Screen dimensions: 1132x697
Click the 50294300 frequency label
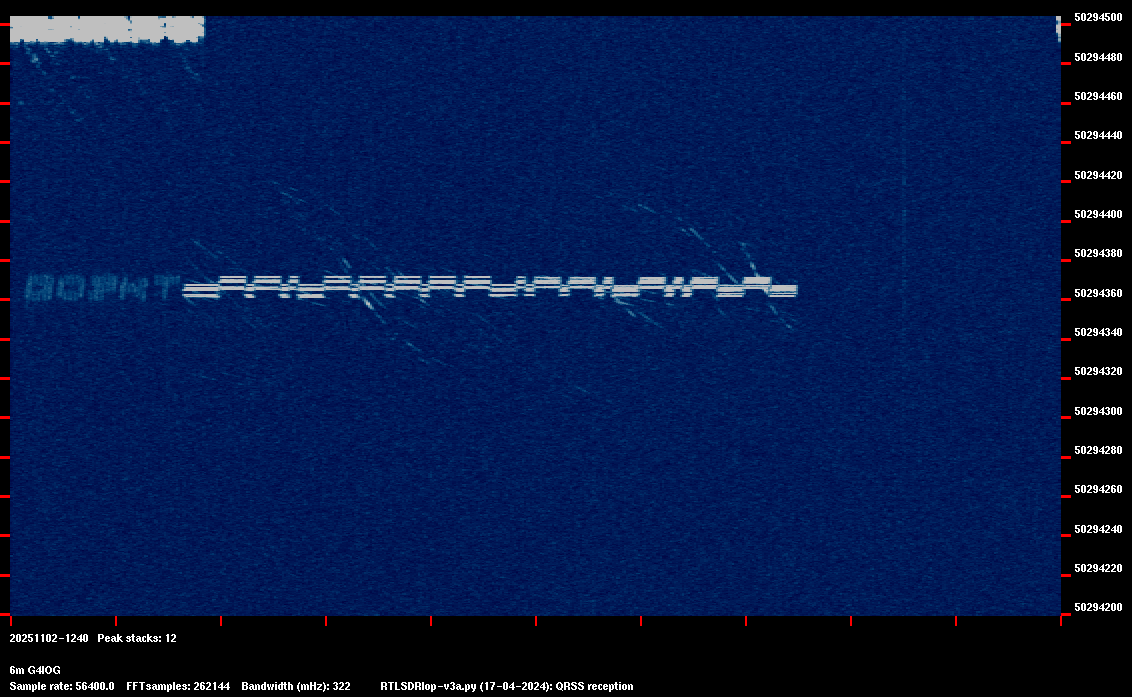(1098, 411)
